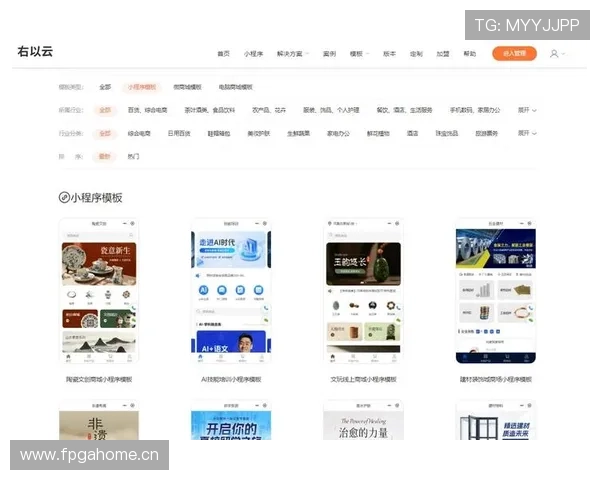
Task: Open the 解决方案 dropdown menu
Action: click(293, 54)
